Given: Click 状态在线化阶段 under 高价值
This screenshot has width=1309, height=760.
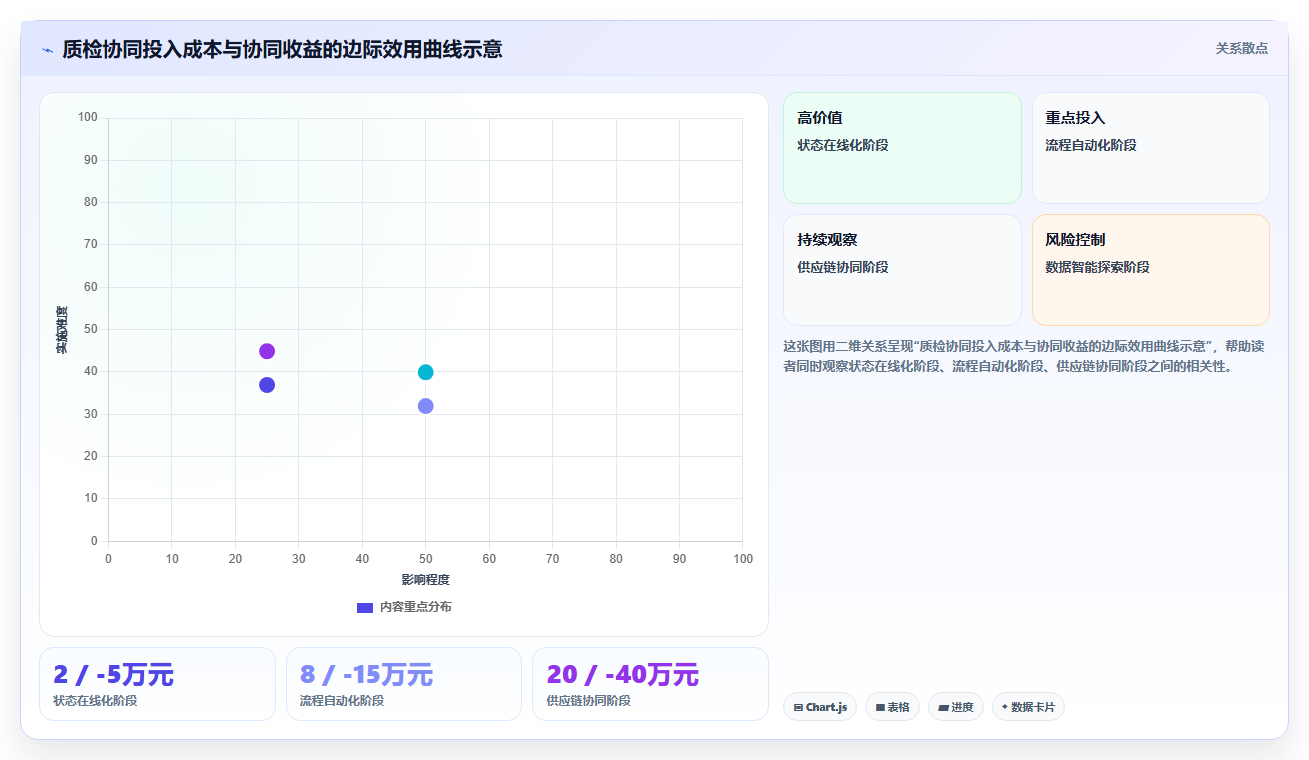Looking at the screenshot, I should [x=843, y=145].
